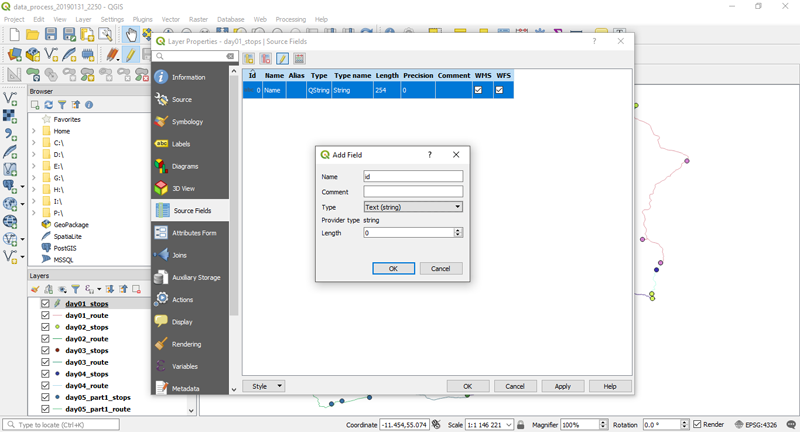Click the New Project icon
800x432 pixels.
(14, 35)
